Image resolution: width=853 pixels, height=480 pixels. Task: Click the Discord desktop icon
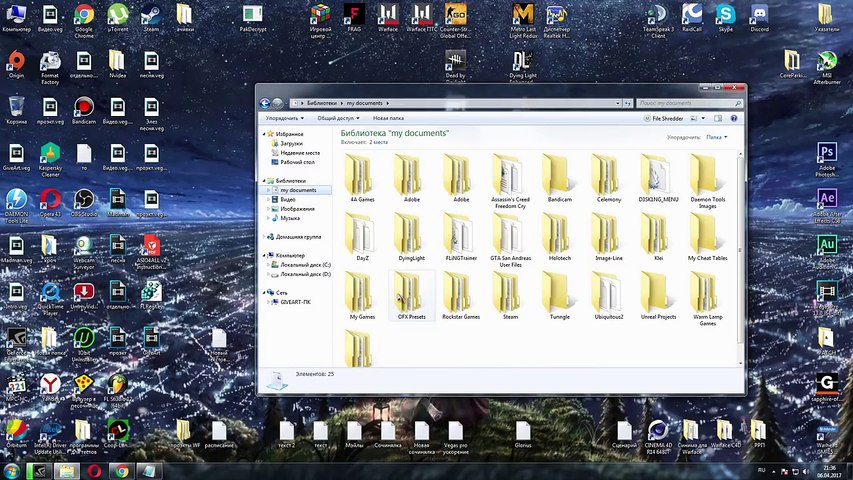[759, 16]
